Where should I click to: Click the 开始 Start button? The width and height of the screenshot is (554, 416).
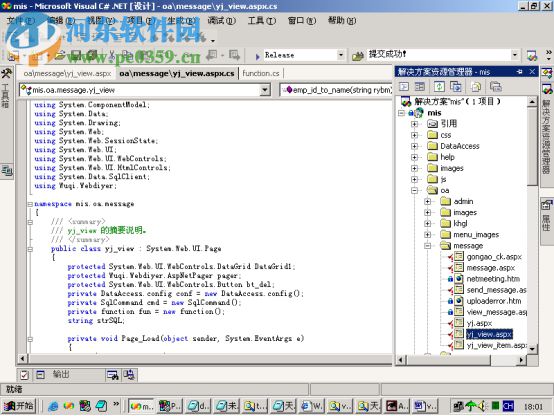click(x=19, y=406)
